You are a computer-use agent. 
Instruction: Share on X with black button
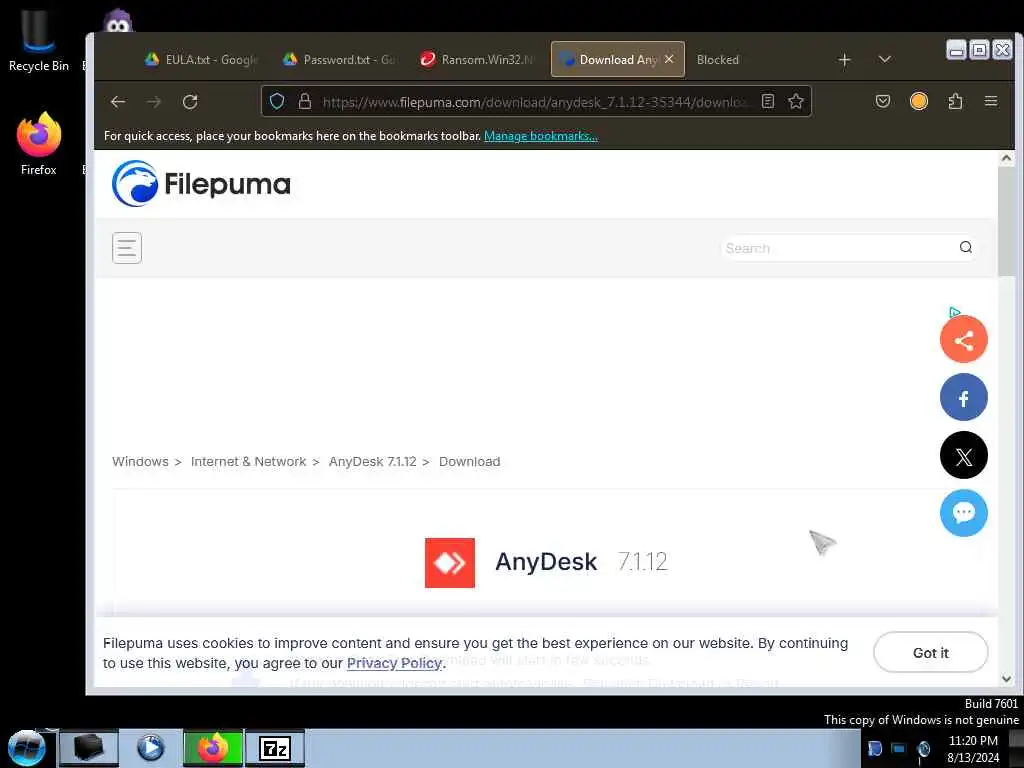[963, 455]
